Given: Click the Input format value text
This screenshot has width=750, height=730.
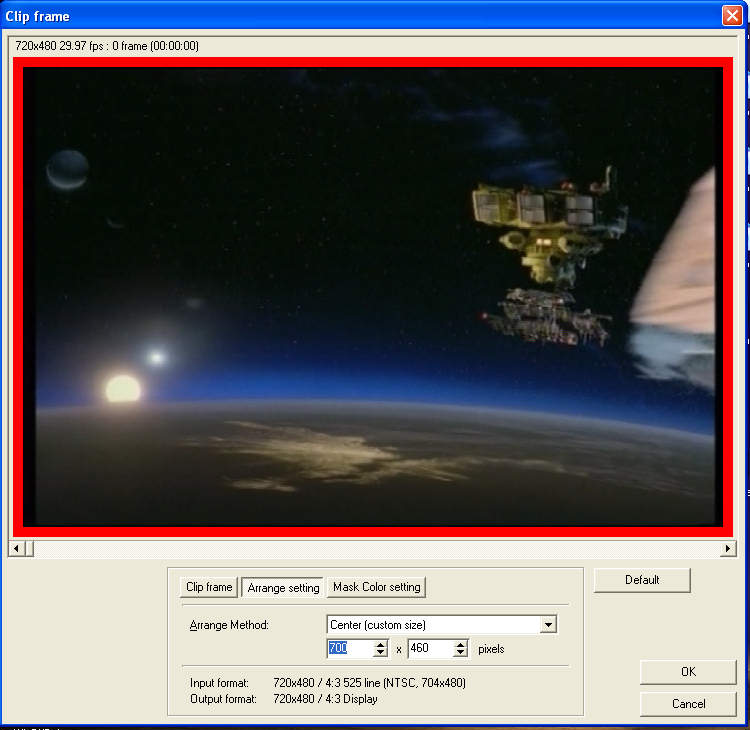Looking at the screenshot, I should (x=369, y=683).
